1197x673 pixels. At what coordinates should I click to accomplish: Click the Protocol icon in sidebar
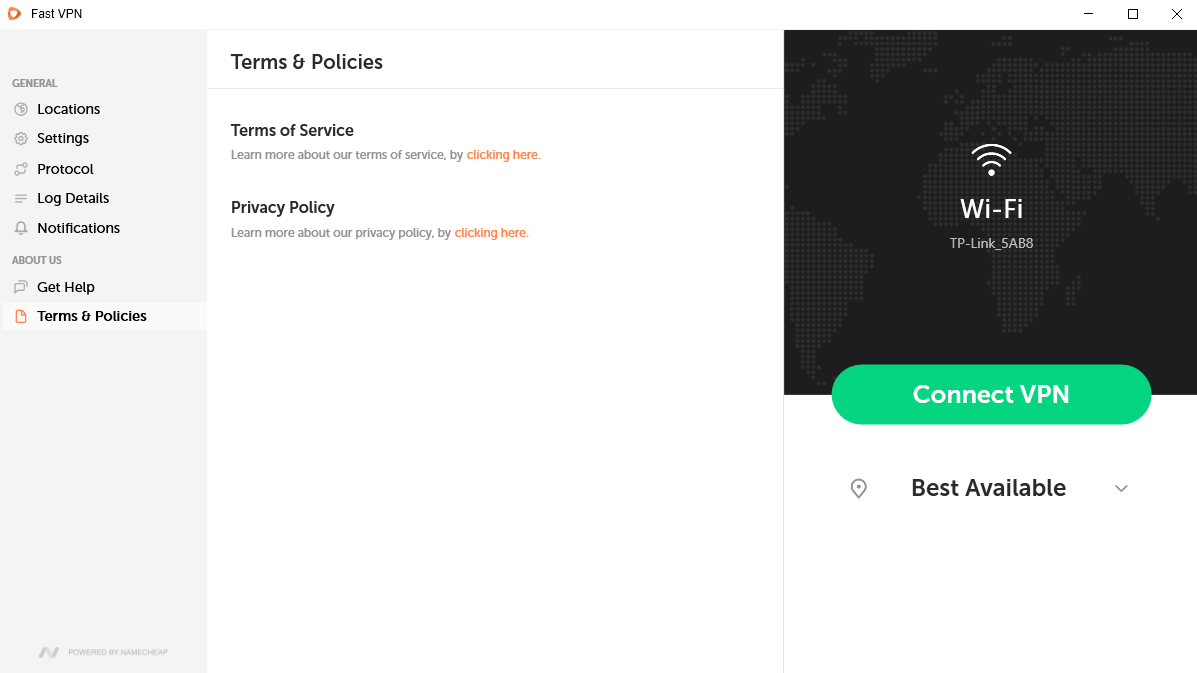[x=21, y=169]
